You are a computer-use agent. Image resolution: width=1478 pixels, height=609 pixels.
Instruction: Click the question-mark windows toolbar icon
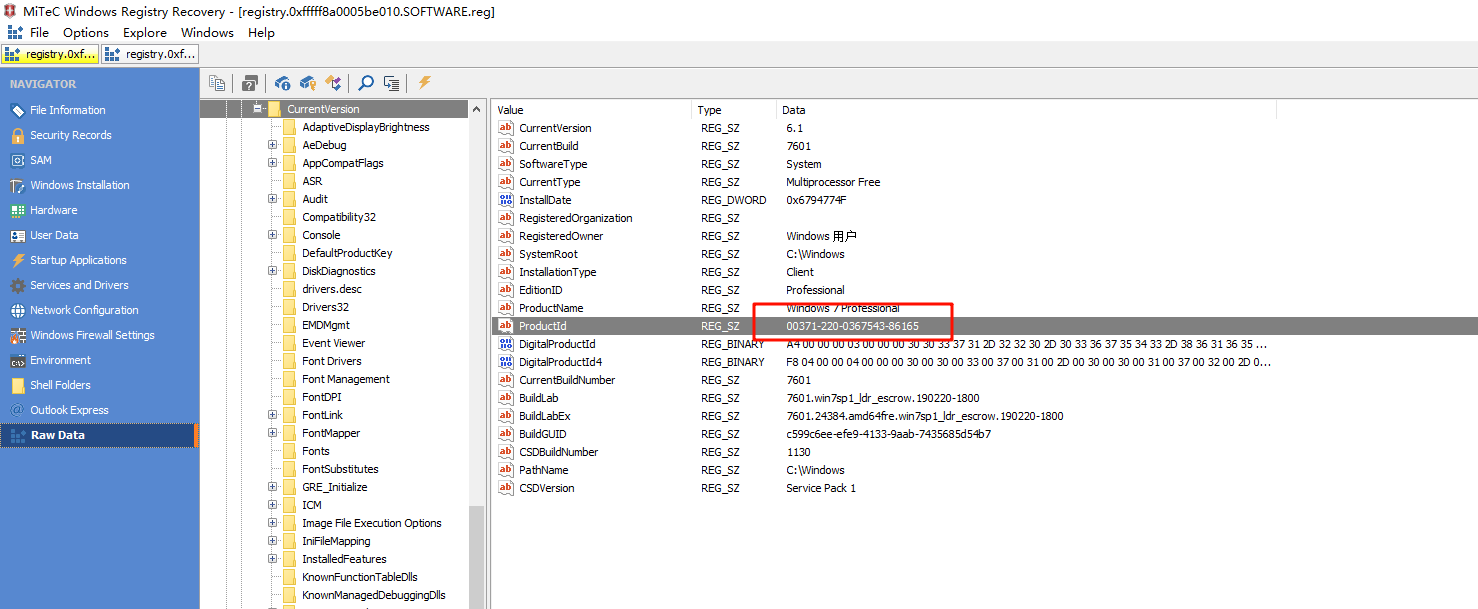coord(250,83)
